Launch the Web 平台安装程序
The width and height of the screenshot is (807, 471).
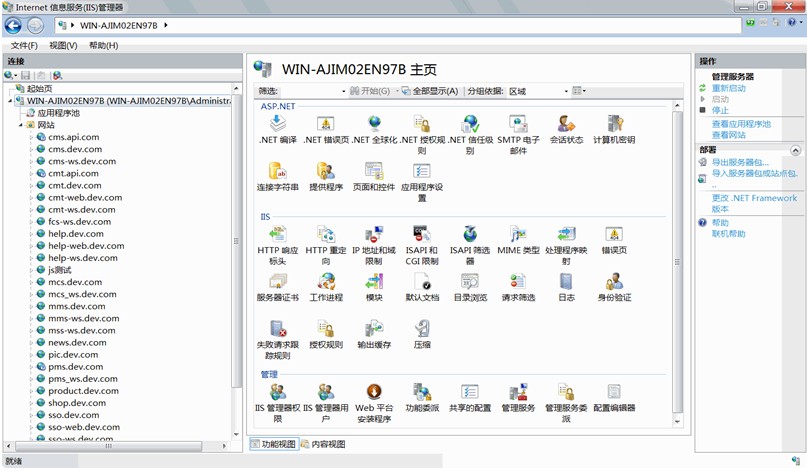[x=374, y=403]
